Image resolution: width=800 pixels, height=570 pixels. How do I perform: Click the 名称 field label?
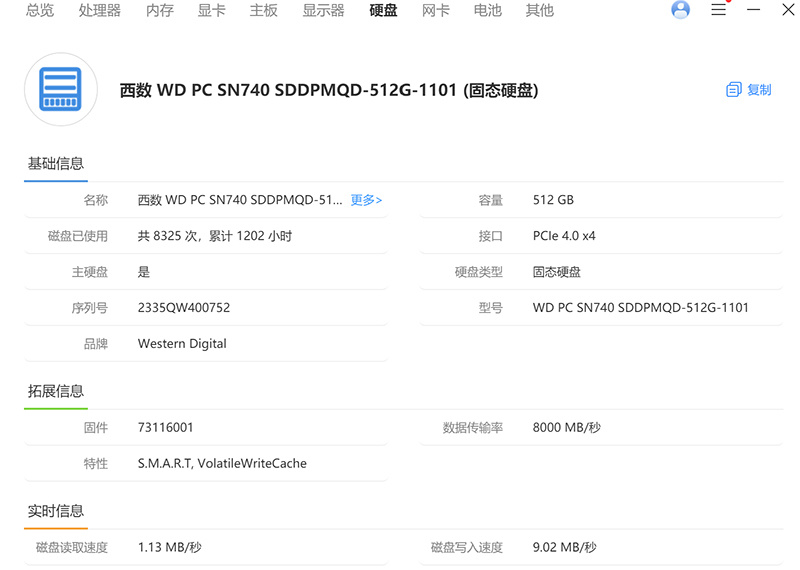[95, 200]
